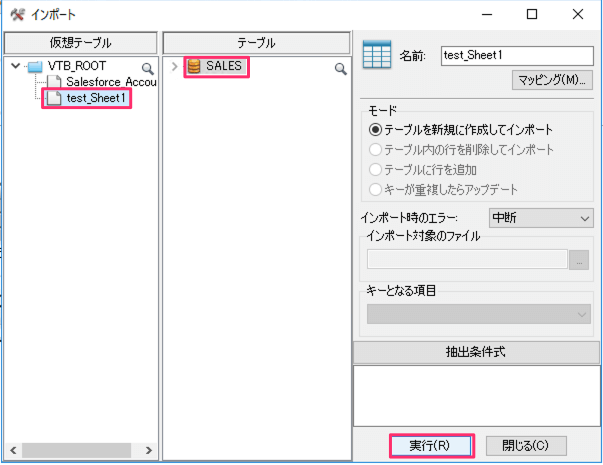Click the scroll left arrow in virtual table panel

pos(13,450)
